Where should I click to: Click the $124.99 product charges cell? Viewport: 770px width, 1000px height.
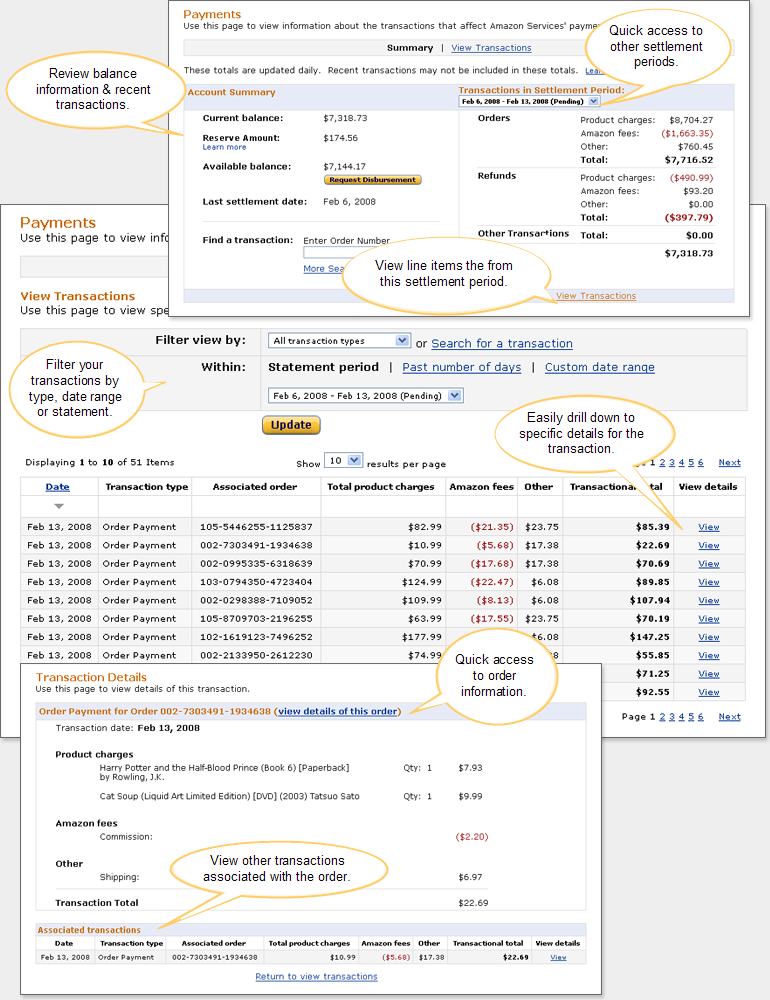coord(422,582)
